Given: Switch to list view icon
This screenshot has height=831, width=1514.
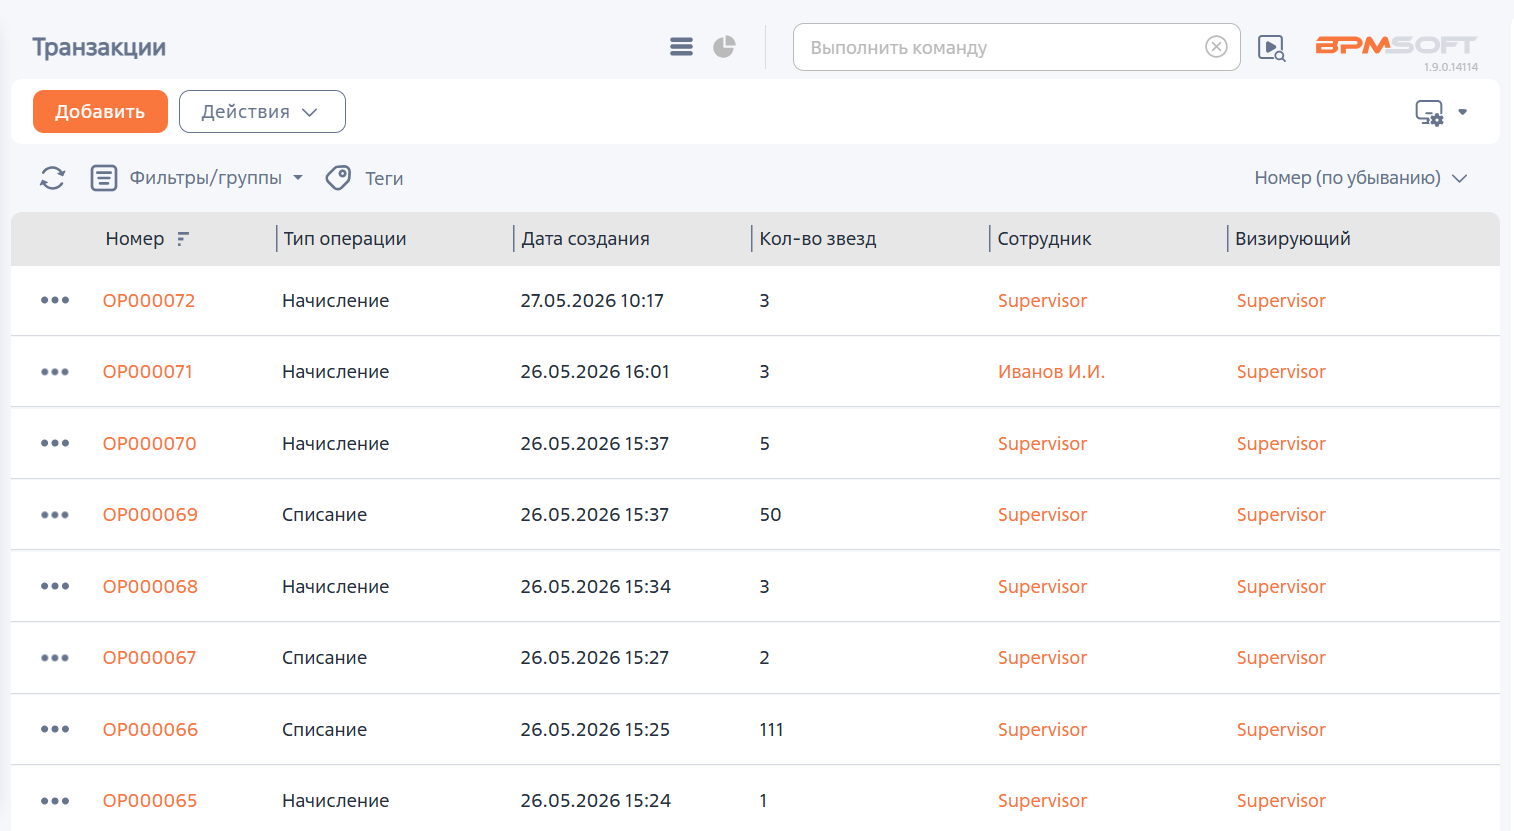Looking at the screenshot, I should click(681, 47).
